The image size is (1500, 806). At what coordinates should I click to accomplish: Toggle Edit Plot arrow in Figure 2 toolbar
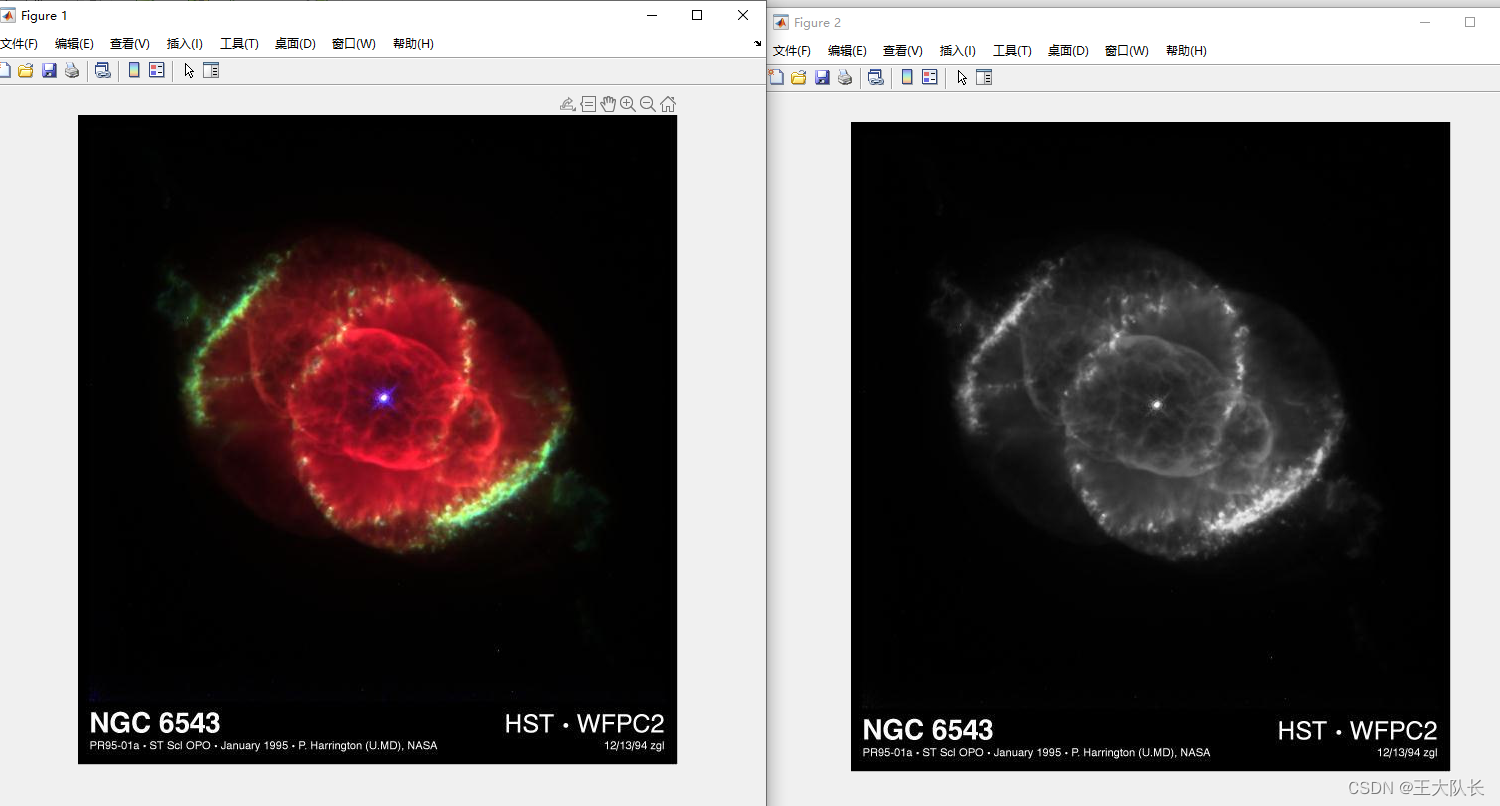[x=962, y=78]
